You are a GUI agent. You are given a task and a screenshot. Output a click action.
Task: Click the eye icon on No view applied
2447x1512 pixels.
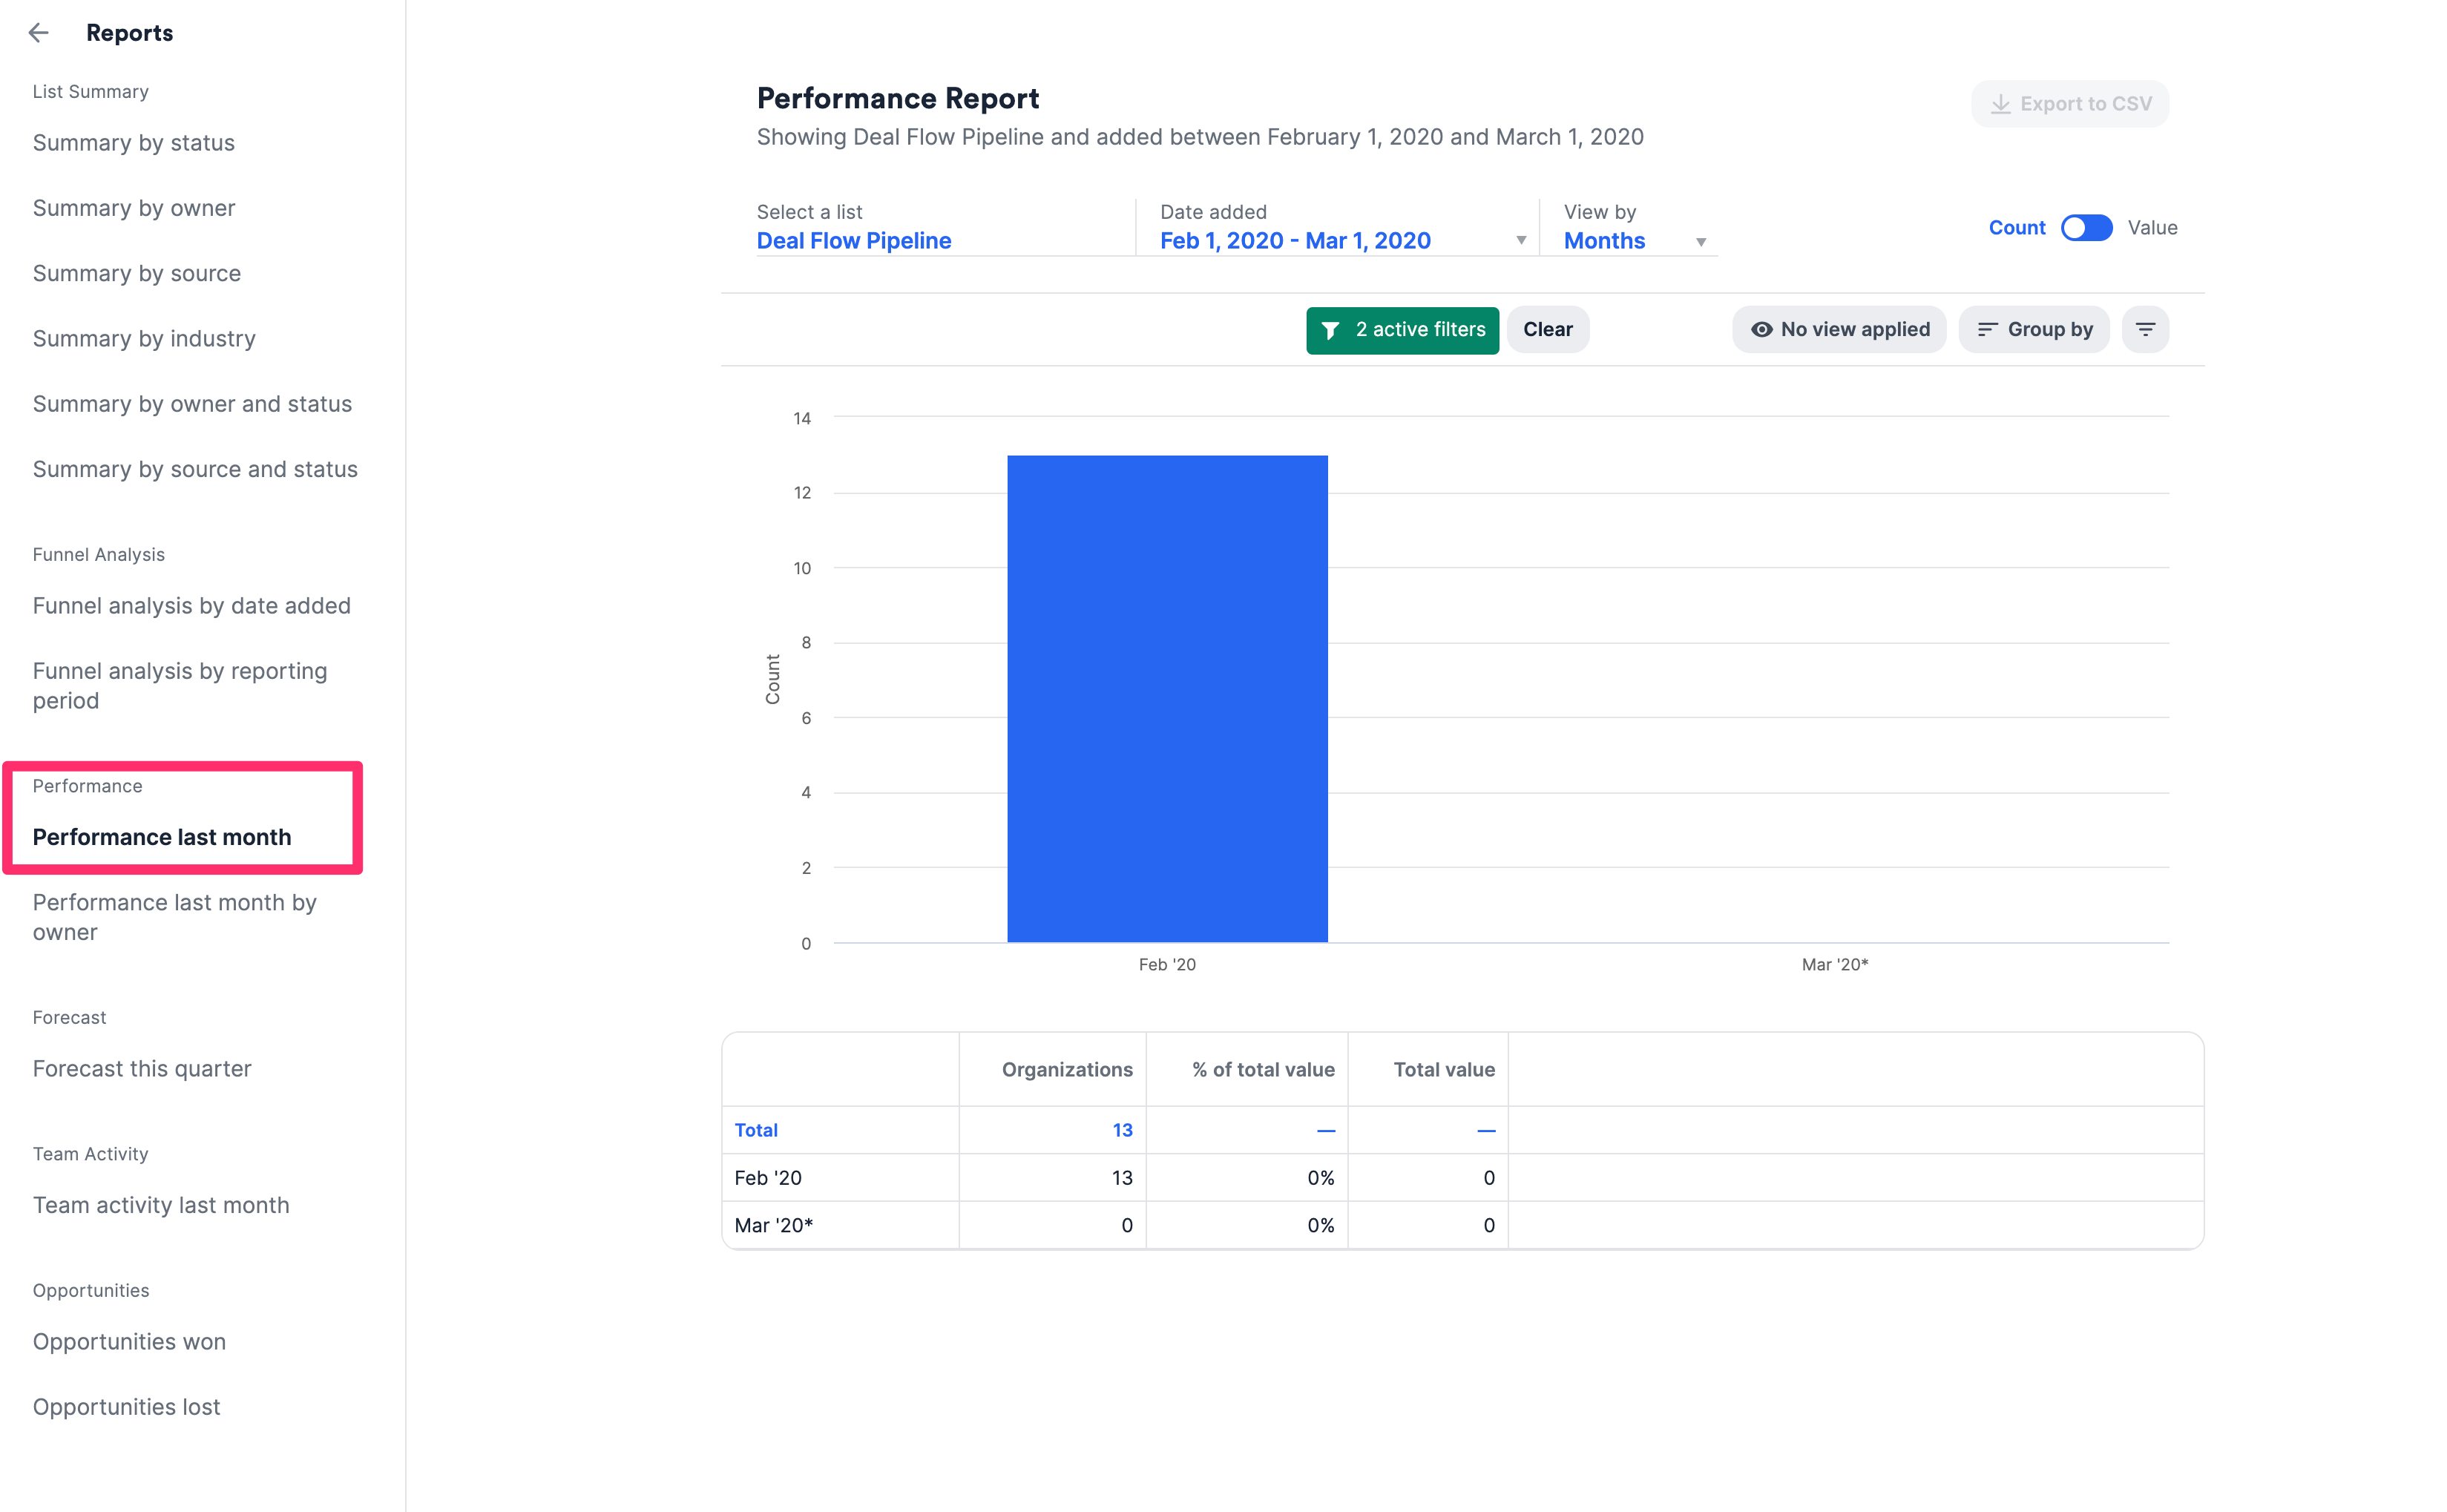pyautogui.click(x=1762, y=329)
